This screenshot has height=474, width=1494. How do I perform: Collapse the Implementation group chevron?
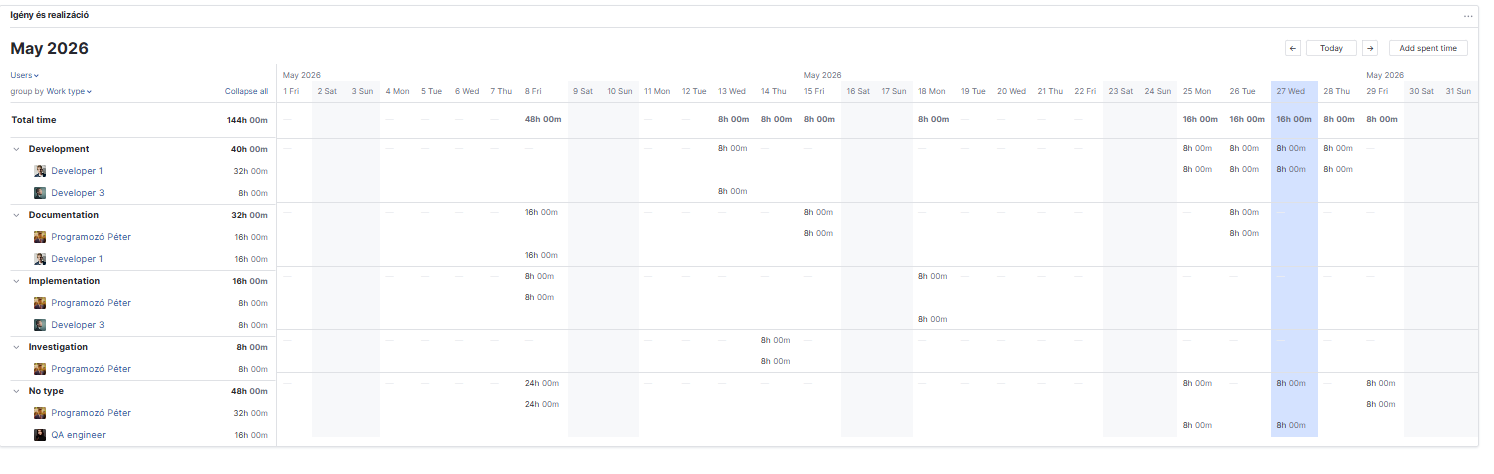point(16,281)
